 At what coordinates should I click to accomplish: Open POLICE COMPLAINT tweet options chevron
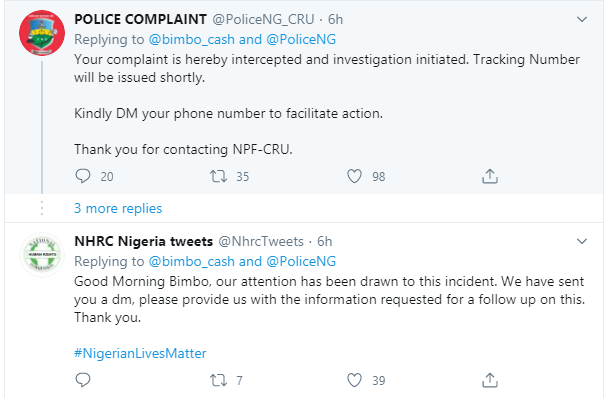[x=582, y=19]
